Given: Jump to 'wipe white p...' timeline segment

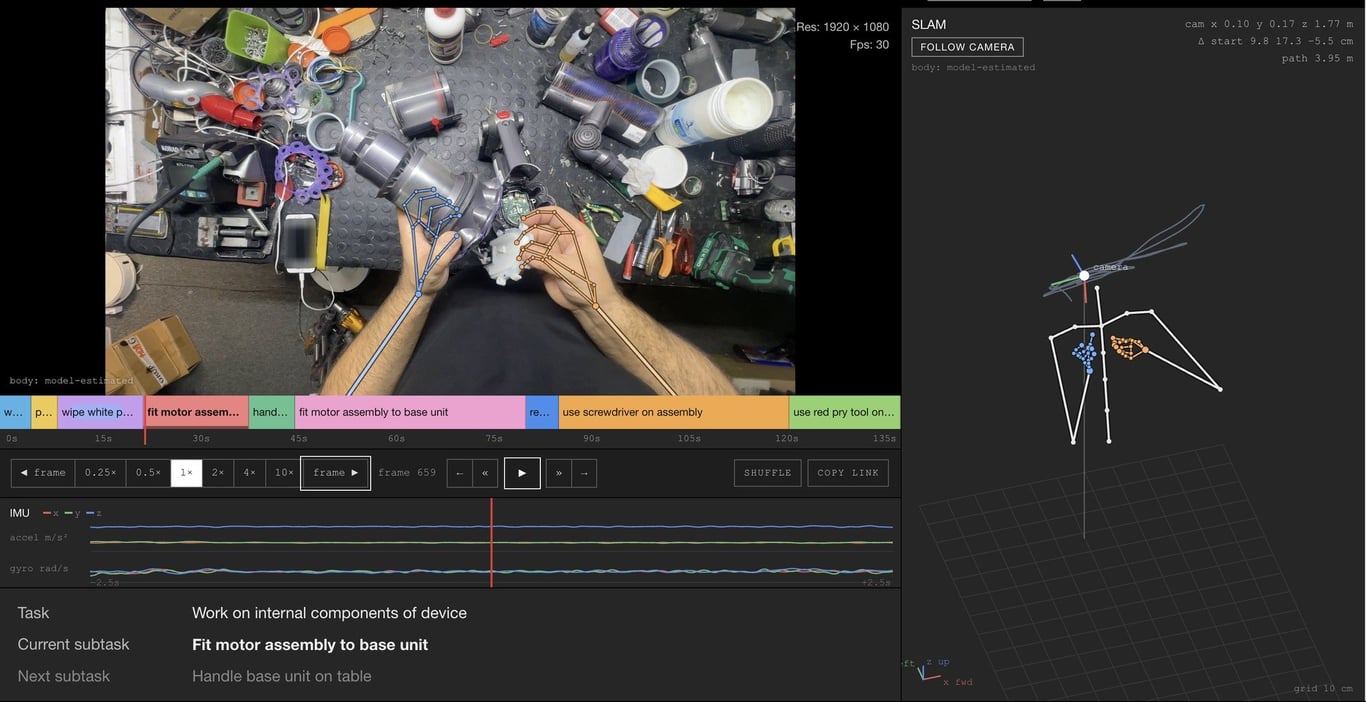Looking at the screenshot, I should point(100,412).
